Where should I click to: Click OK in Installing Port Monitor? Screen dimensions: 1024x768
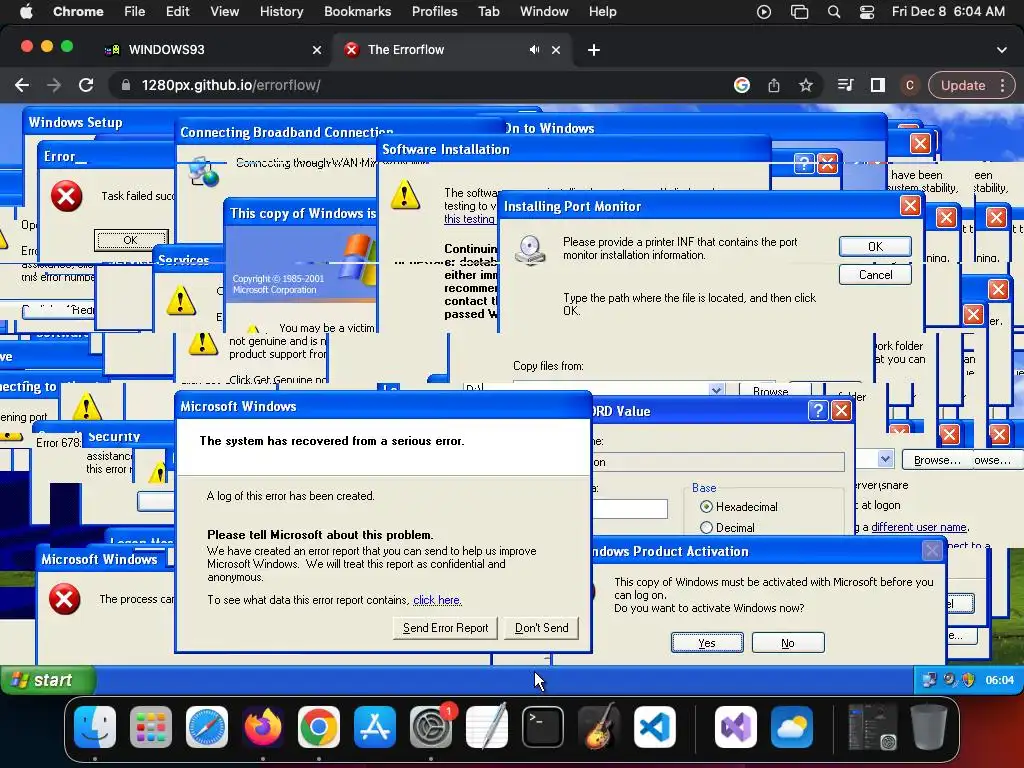[875, 246]
